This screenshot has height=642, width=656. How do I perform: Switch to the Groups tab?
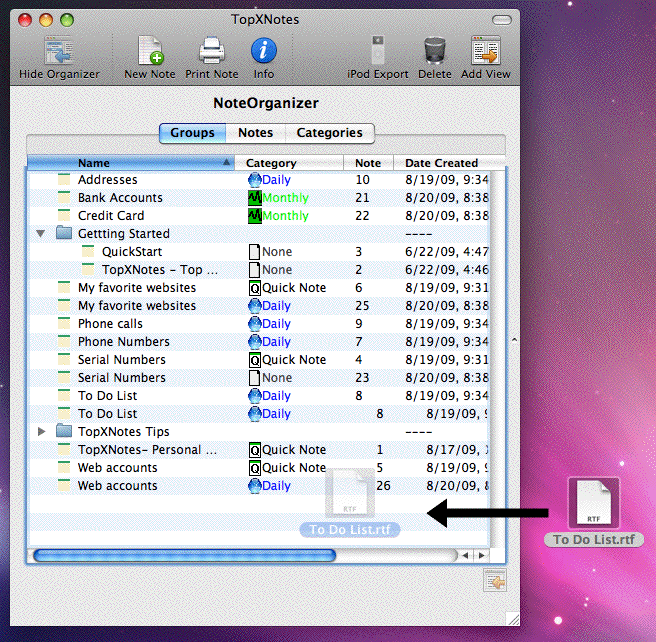pyautogui.click(x=192, y=133)
